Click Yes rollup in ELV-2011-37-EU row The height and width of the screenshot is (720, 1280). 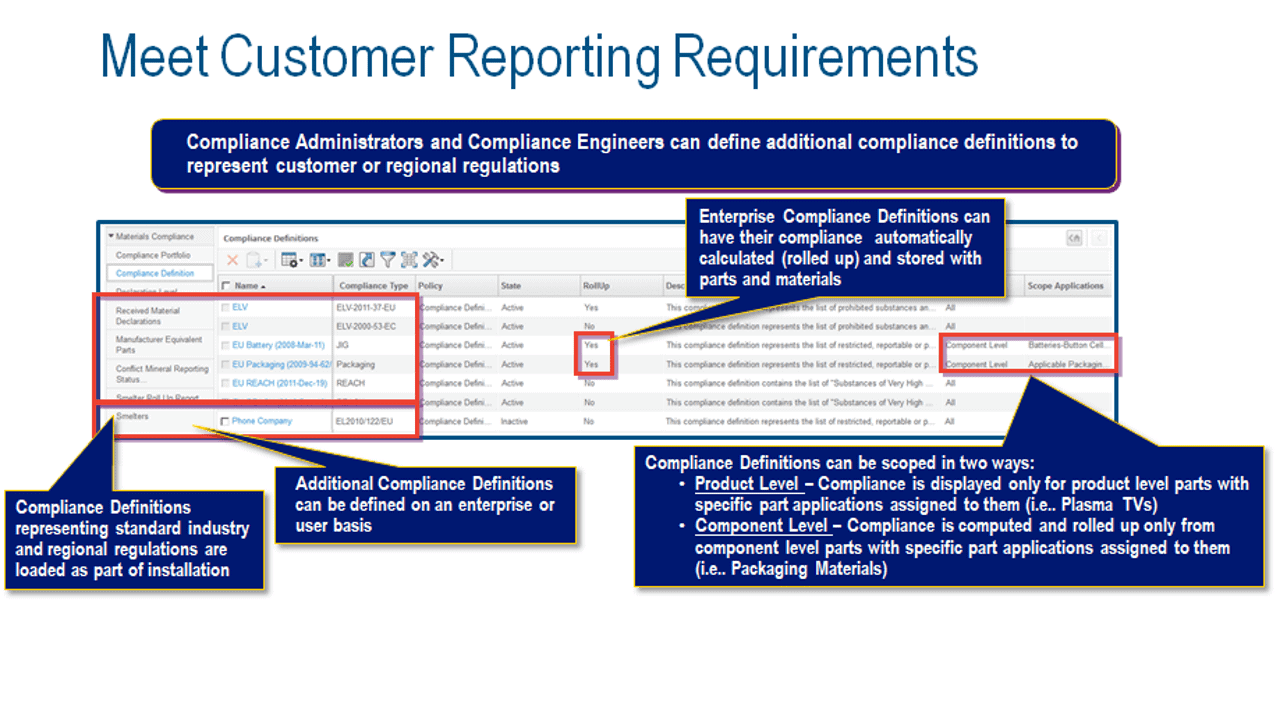[591, 308]
